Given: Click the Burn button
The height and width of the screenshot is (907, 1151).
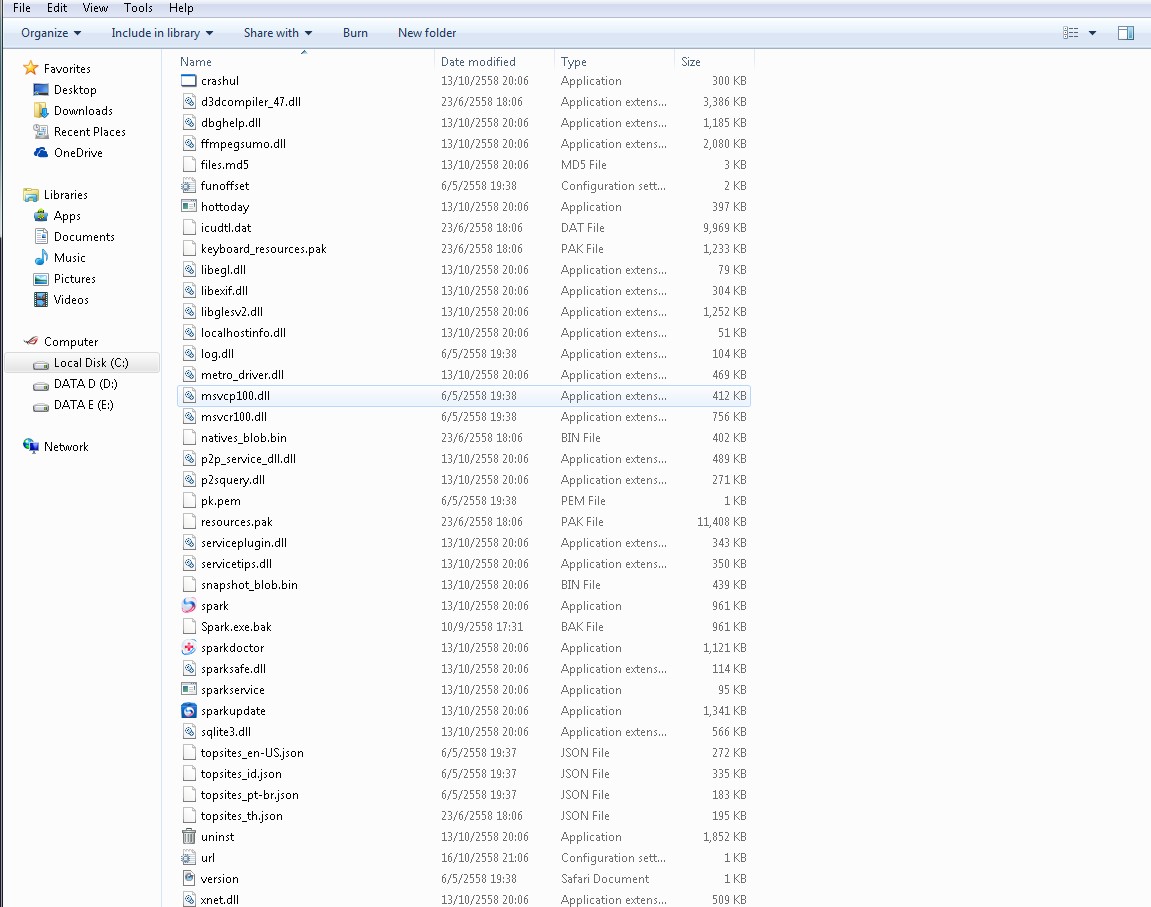Looking at the screenshot, I should coord(355,33).
